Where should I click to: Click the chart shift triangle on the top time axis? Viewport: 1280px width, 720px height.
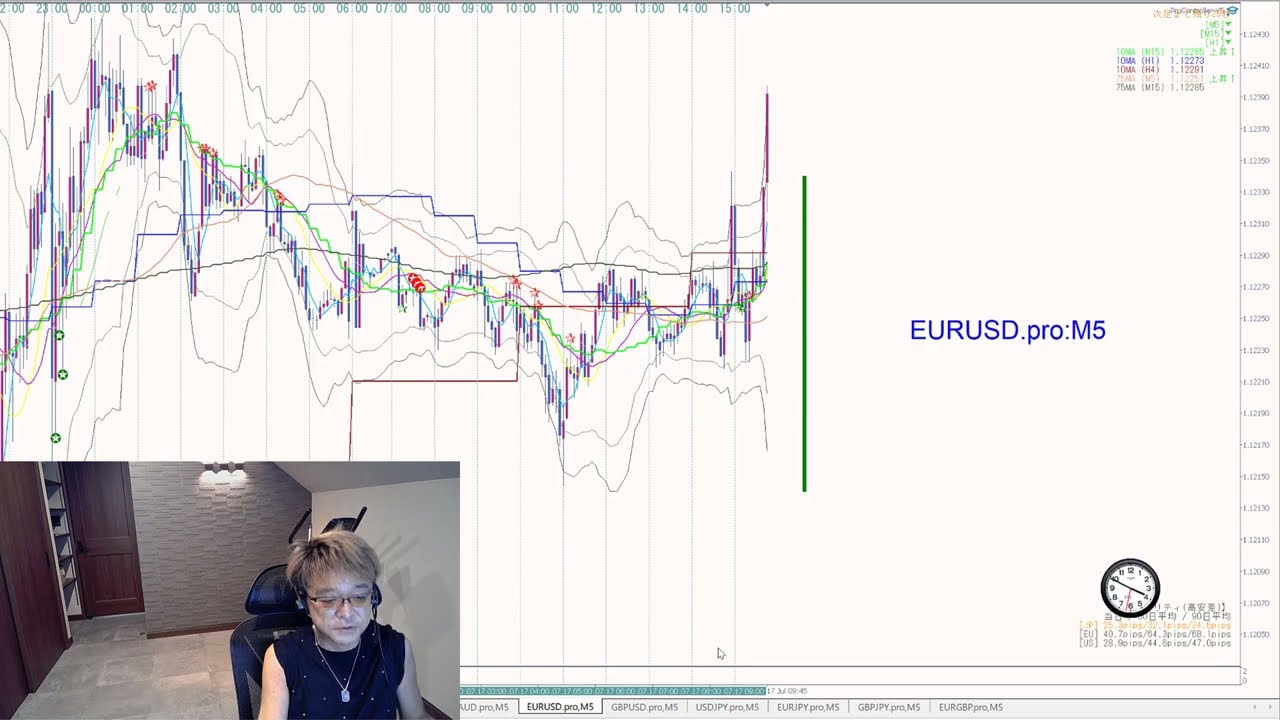click(x=767, y=5)
